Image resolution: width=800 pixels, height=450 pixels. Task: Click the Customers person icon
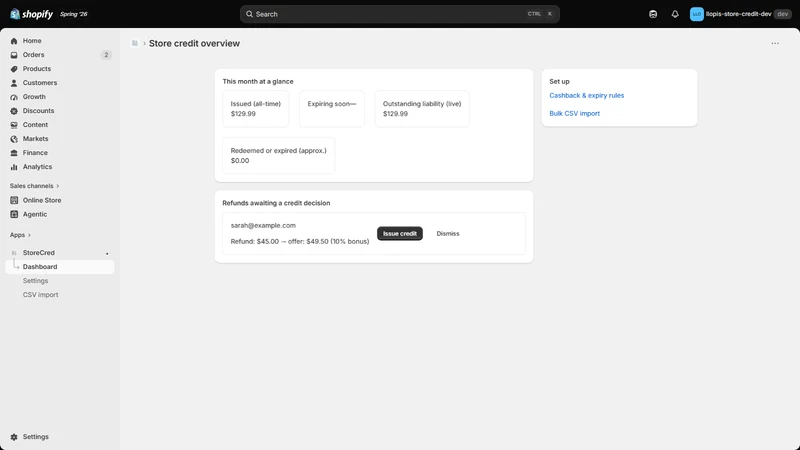(x=14, y=83)
